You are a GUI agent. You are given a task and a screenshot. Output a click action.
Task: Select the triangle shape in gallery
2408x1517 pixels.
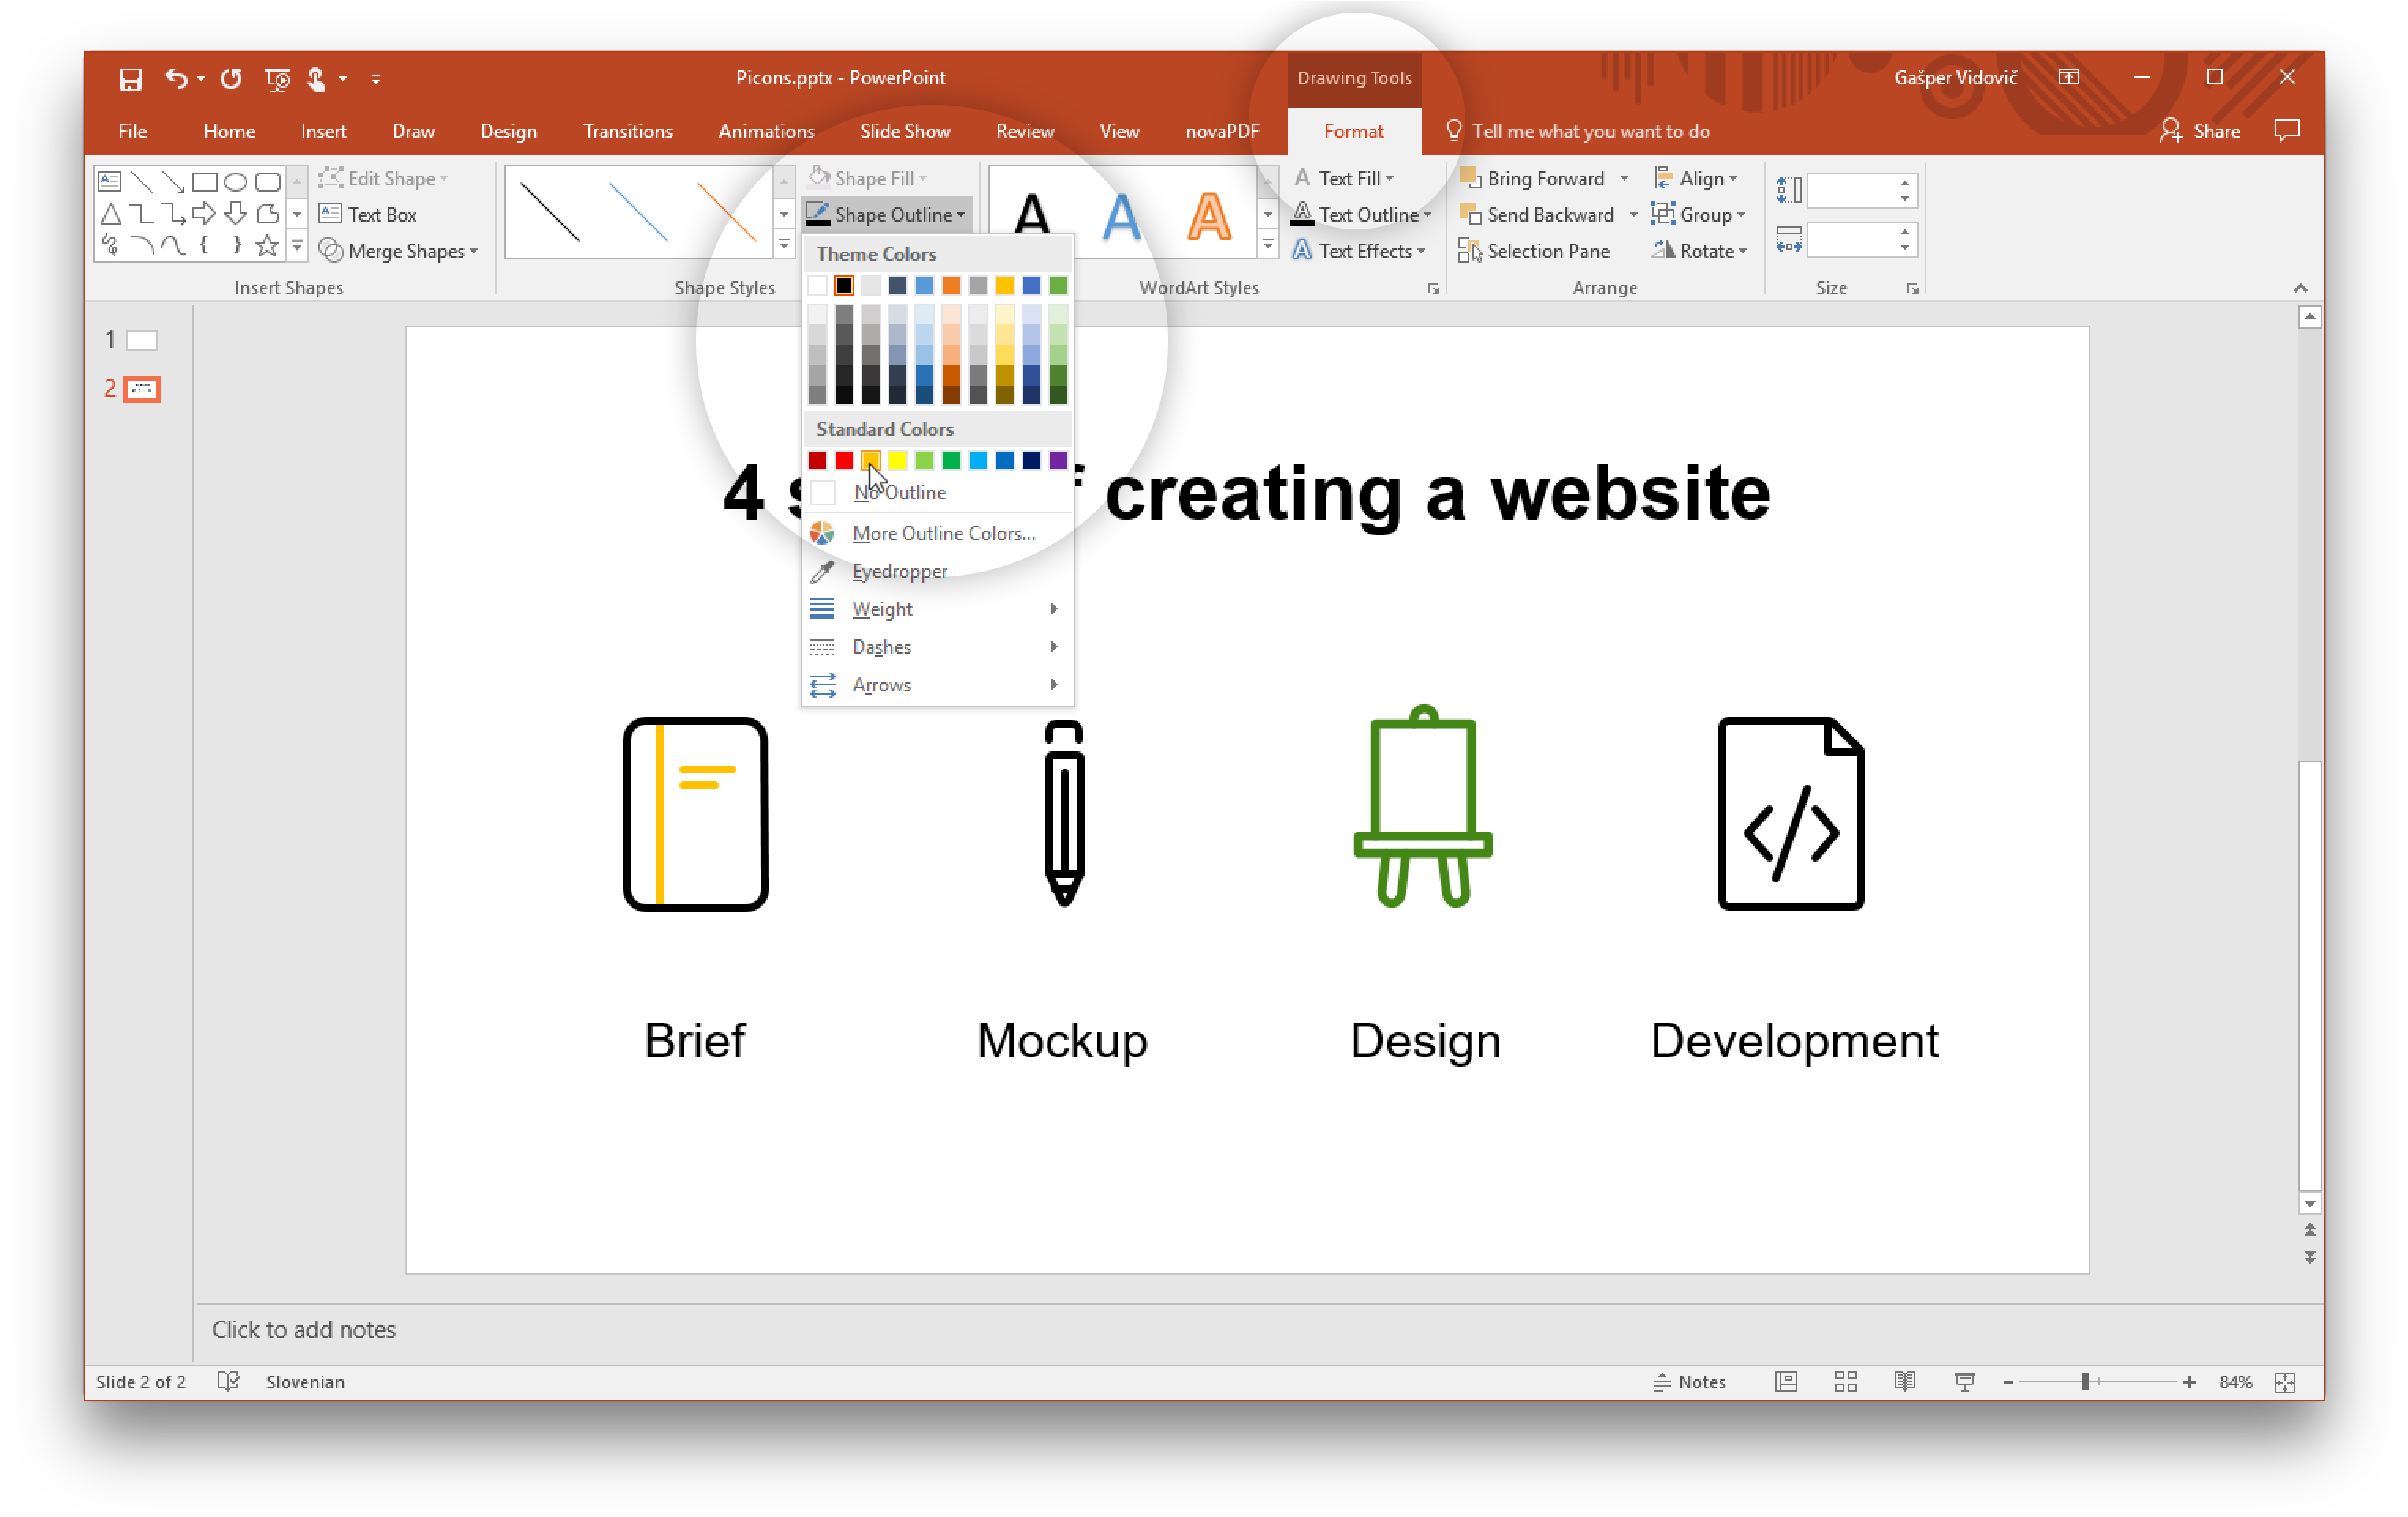(111, 213)
